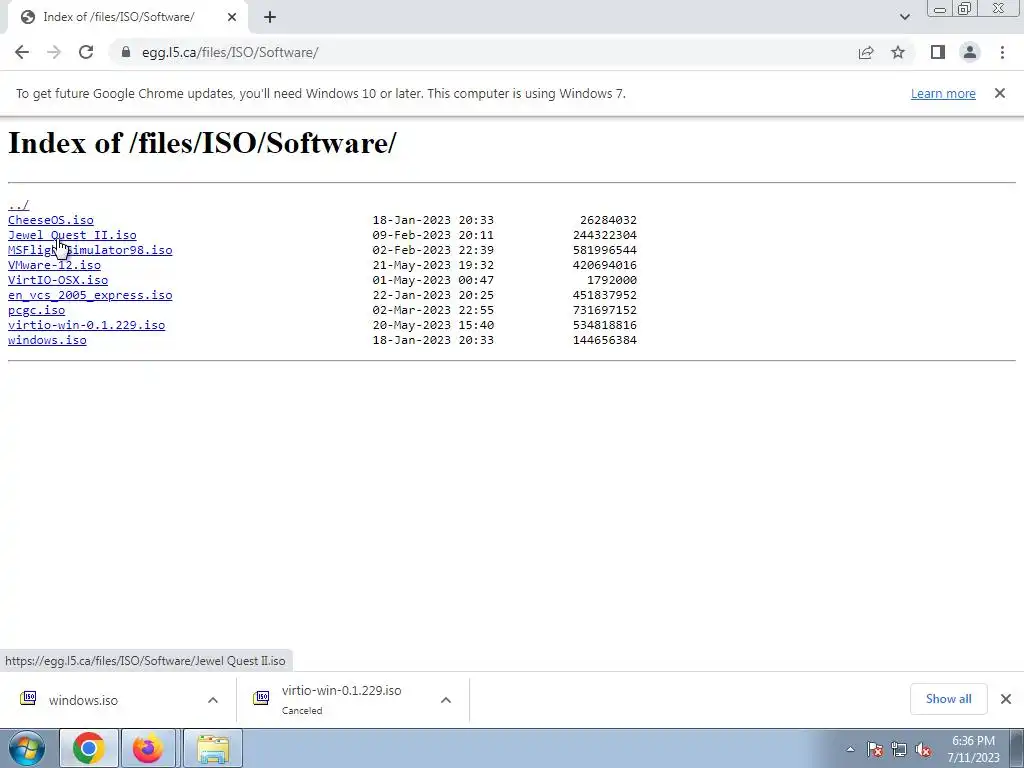The image size is (1024, 768).
Task: Select the file size 731697152
Action: (x=605, y=310)
